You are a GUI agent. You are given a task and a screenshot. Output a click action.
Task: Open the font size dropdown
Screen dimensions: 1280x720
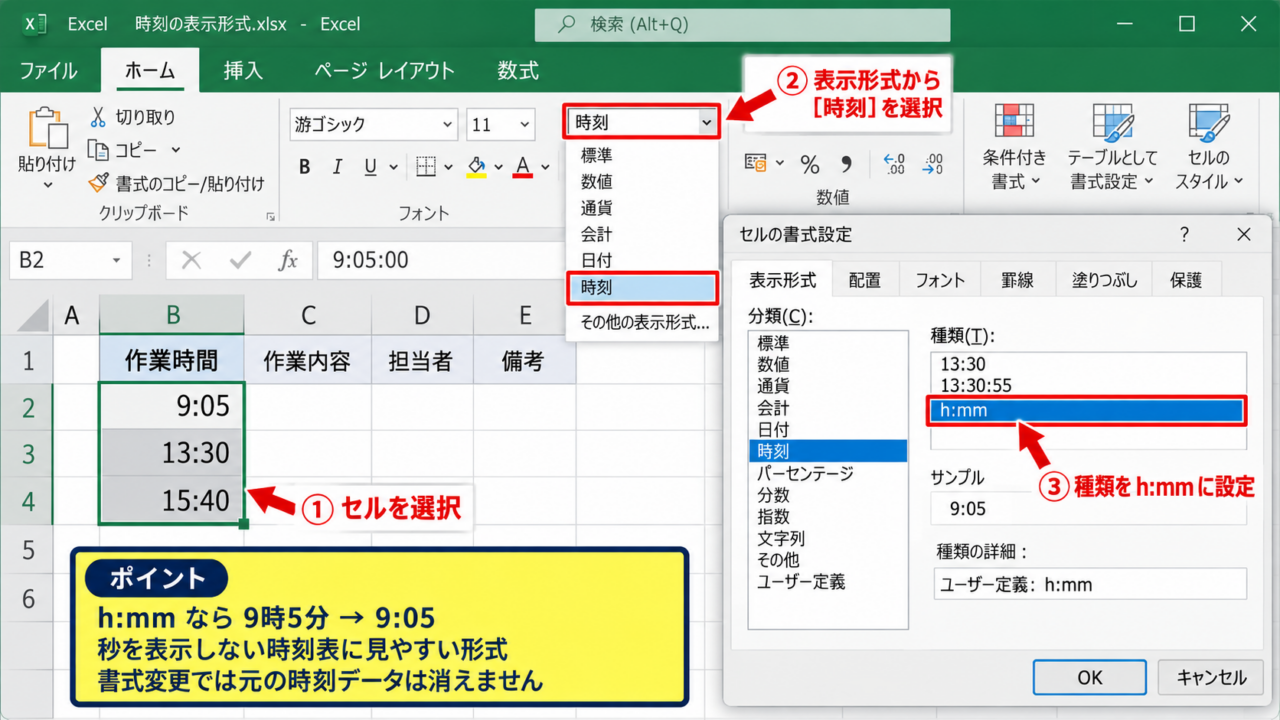click(x=525, y=125)
